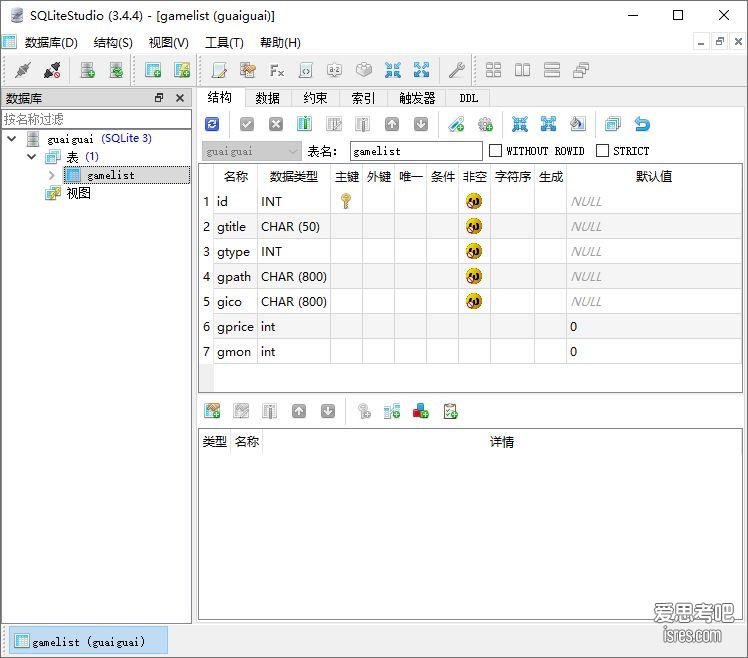Click 表名 gamelist input field
The height and width of the screenshot is (658, 748).
416,151
